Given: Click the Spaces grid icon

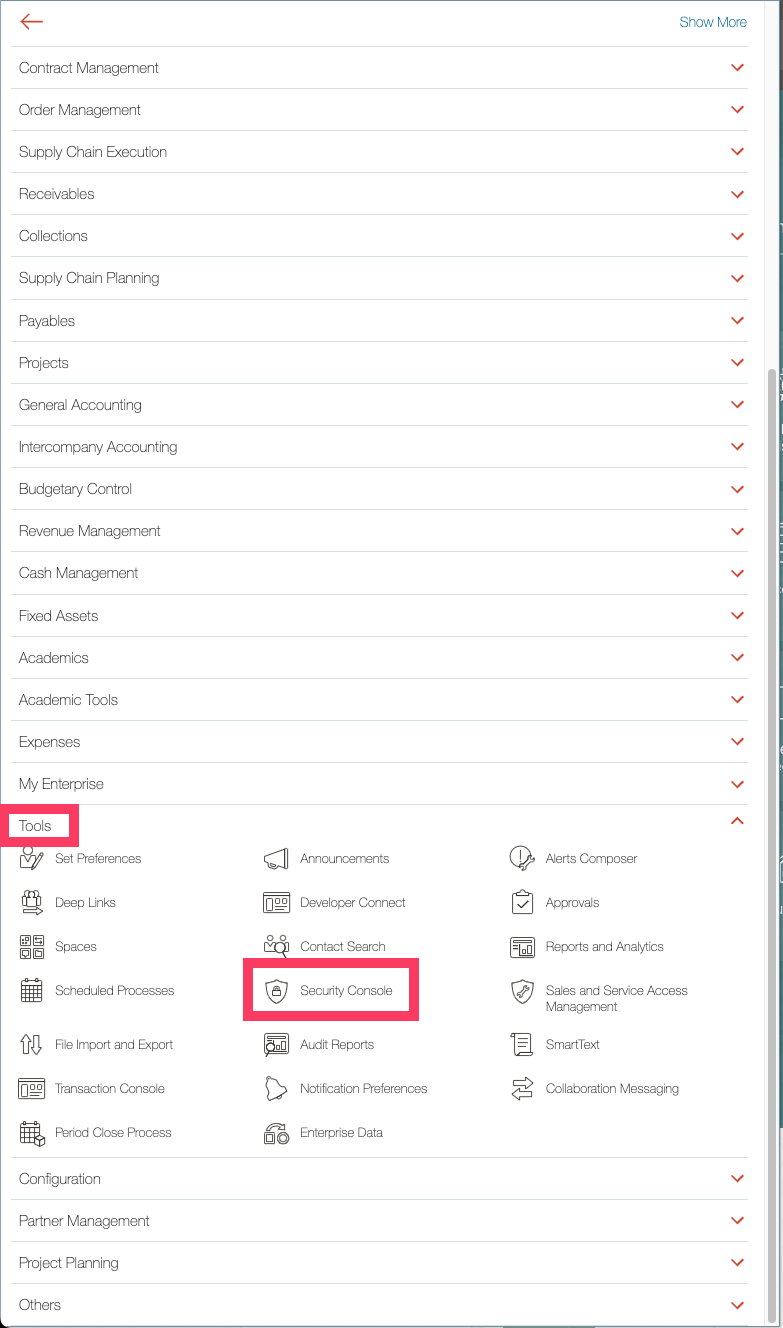Looking at the screenshot, I should point(32,947).
